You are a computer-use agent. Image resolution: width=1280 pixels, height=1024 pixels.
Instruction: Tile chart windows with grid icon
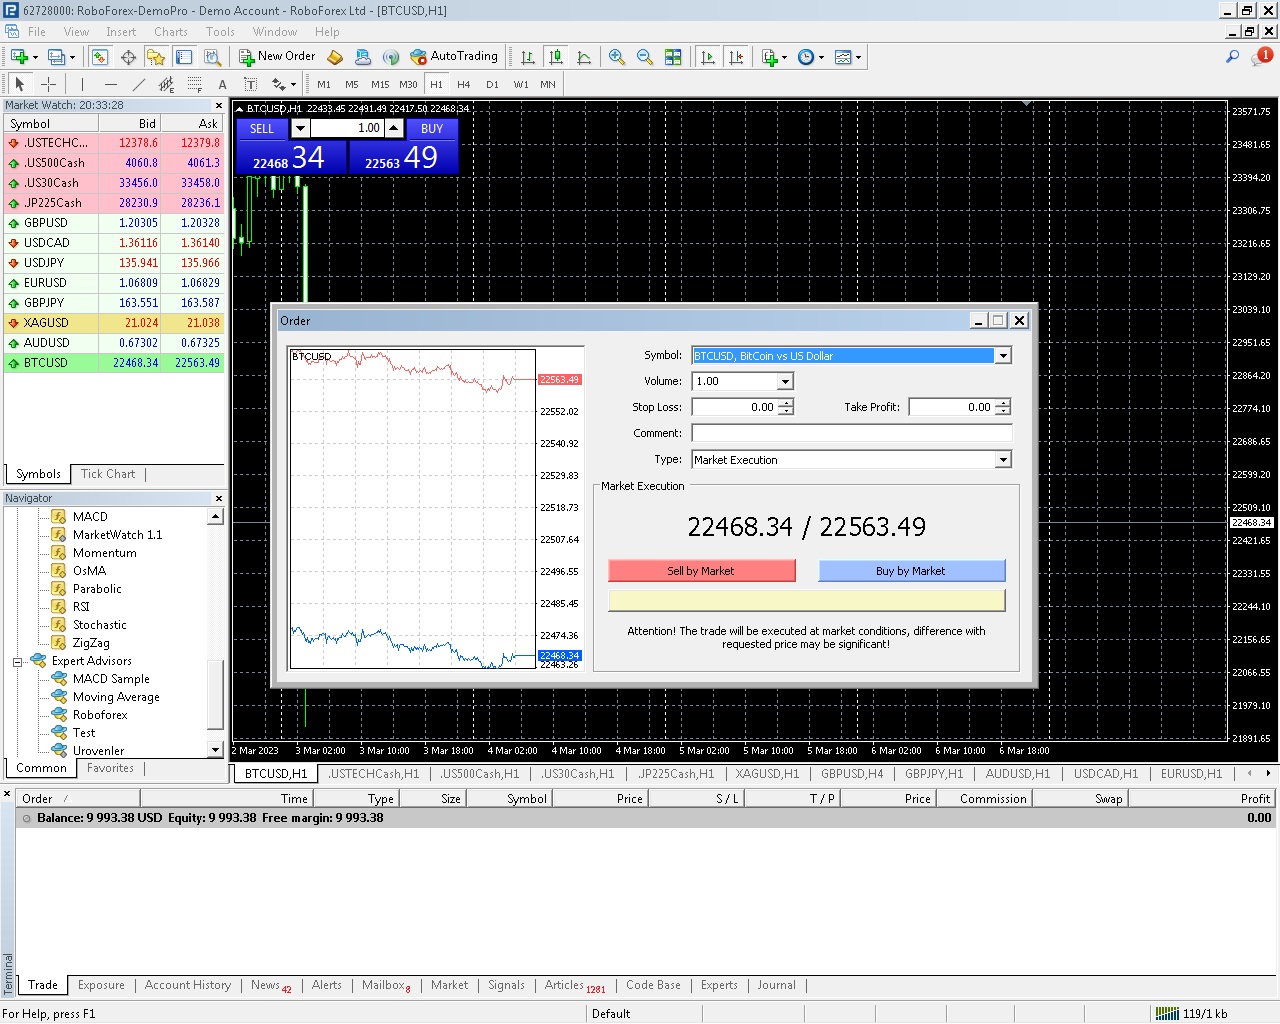[673, 57]
